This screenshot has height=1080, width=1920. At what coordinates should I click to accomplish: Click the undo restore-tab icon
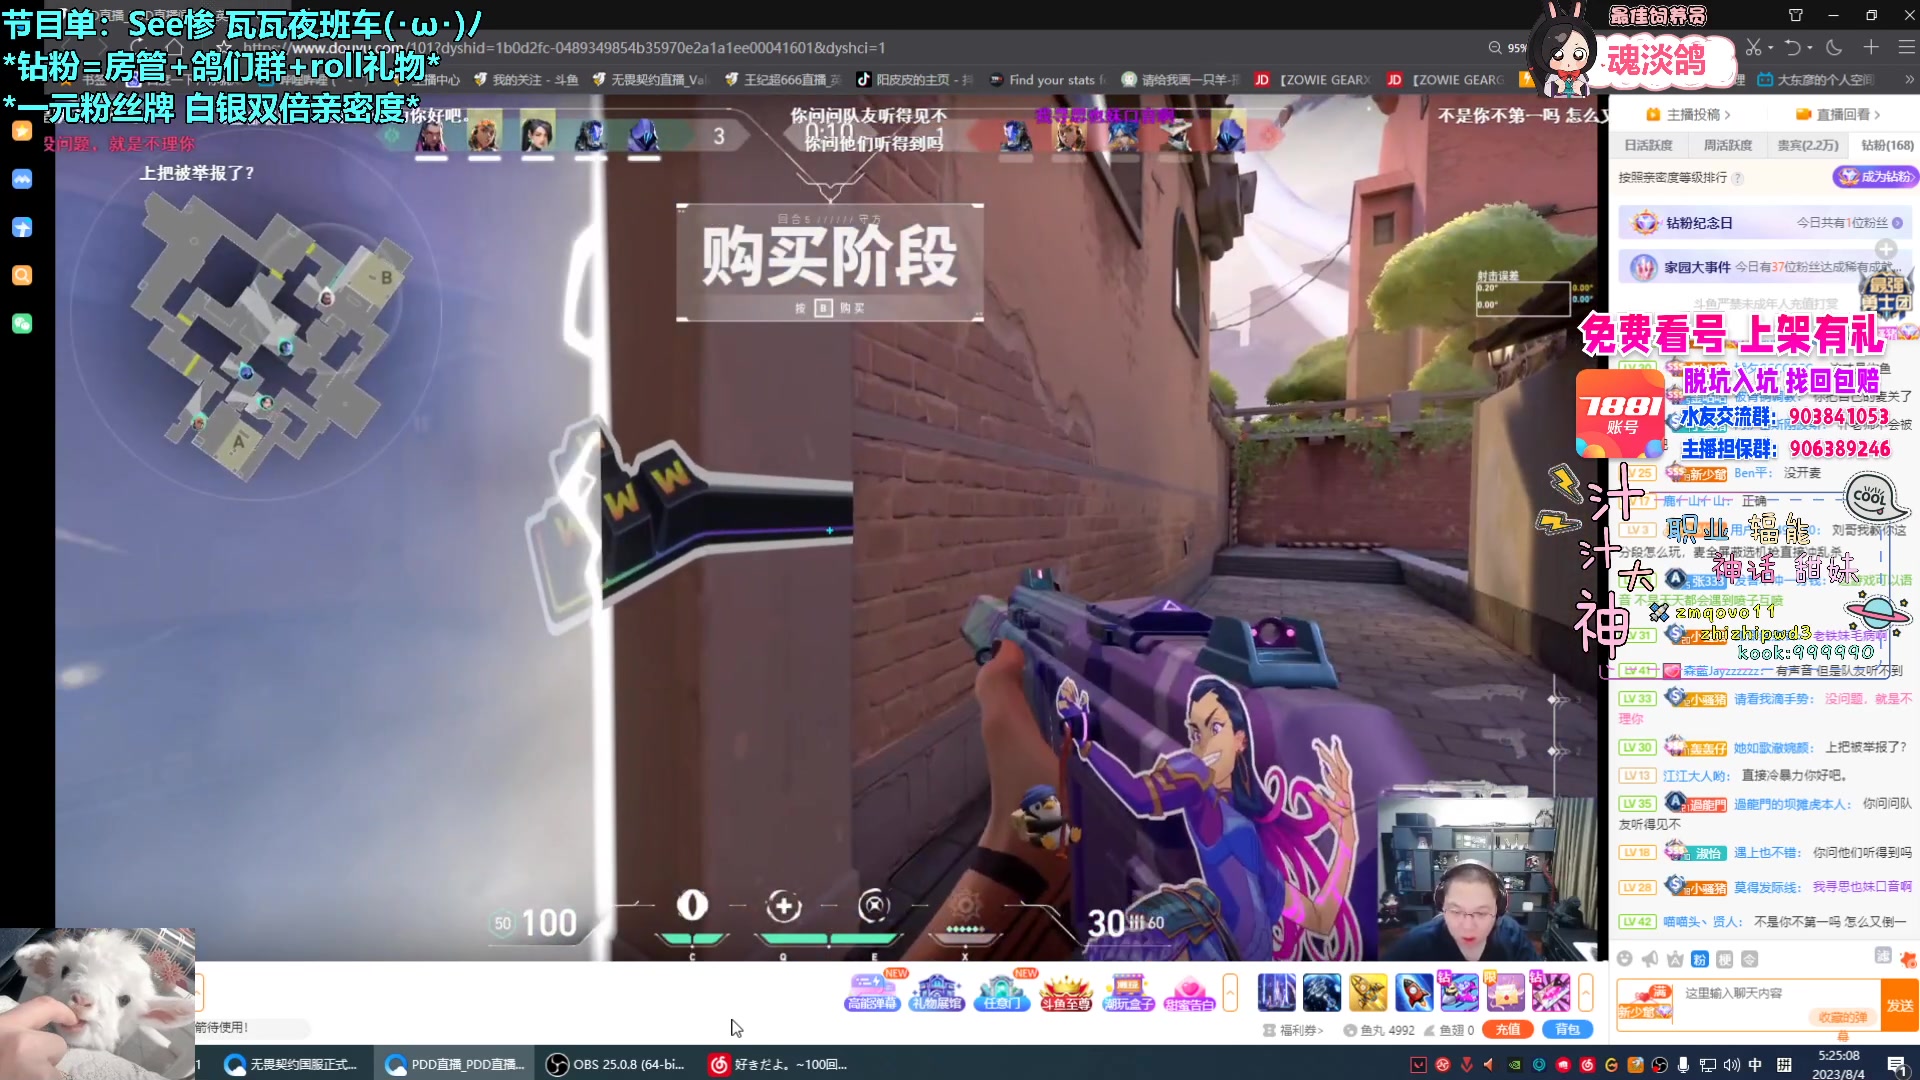(x=1793, y=47)
